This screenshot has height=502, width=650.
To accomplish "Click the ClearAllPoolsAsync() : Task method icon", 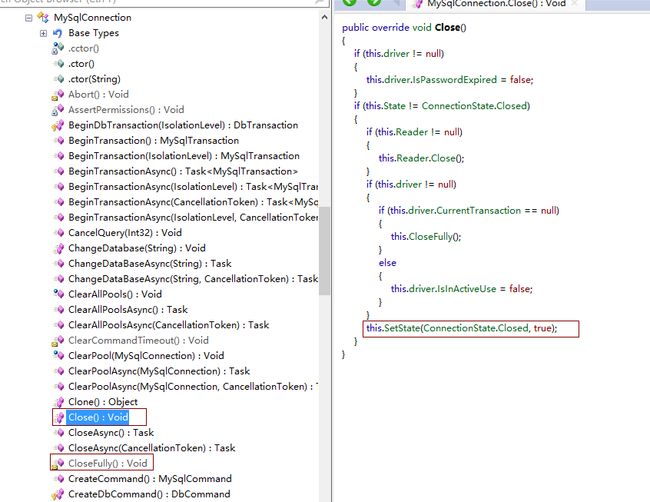I will pos(59,310).
